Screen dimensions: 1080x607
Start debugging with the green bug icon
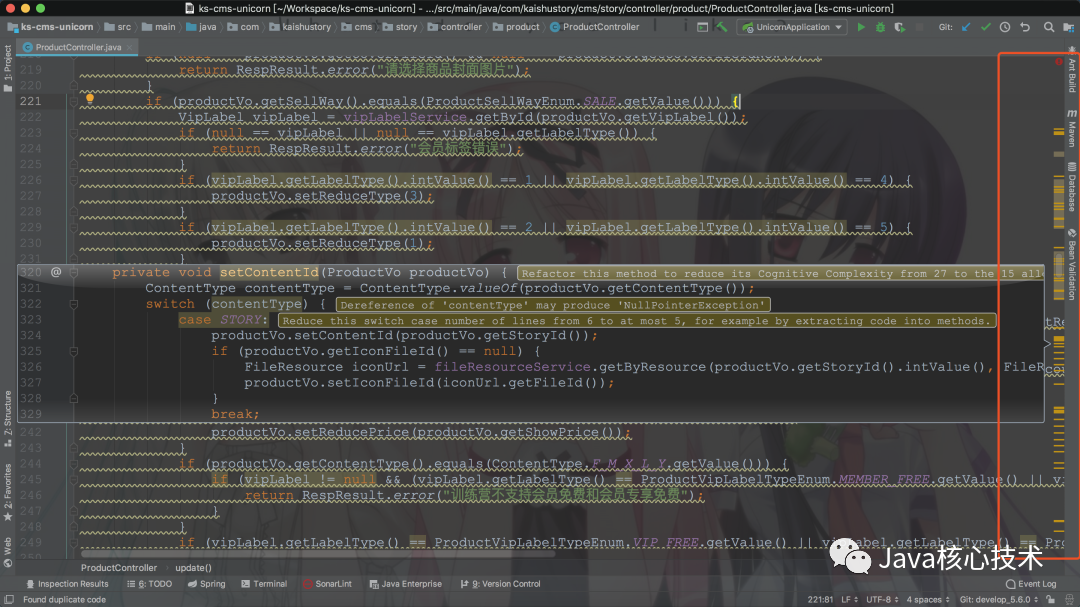(x=880, y=27)
